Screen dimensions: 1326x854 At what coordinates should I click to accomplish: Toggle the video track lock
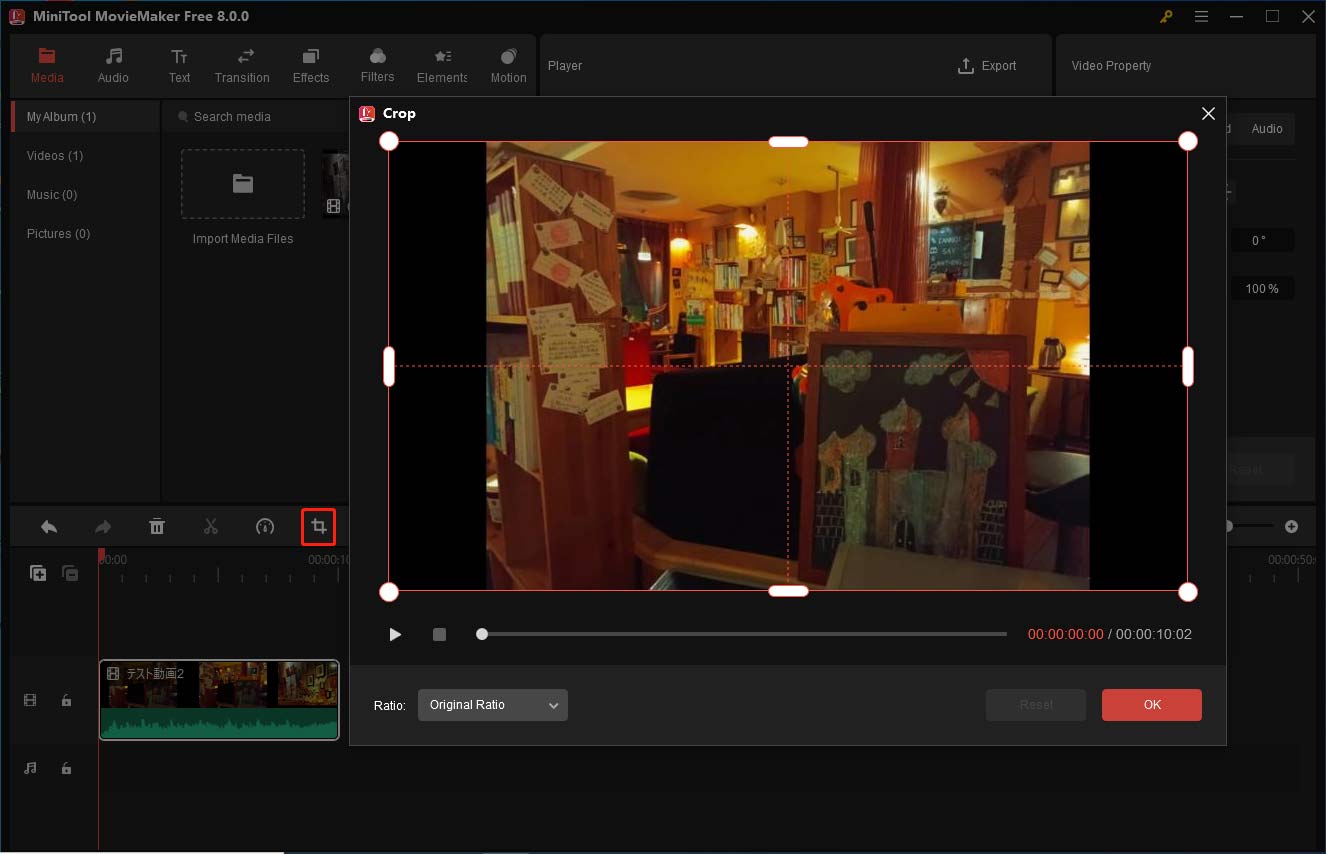66,701
